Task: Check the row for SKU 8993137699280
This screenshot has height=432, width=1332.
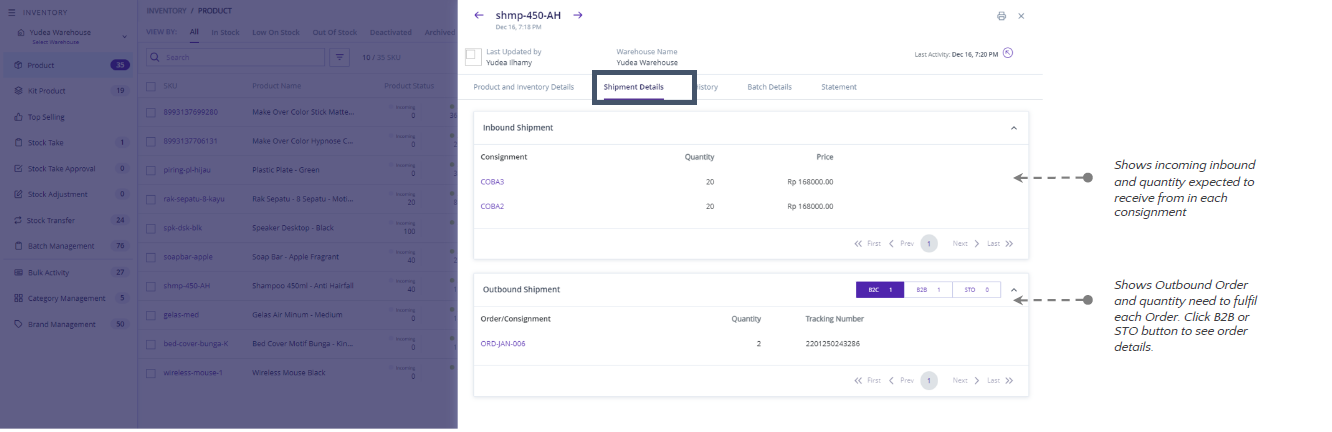Action: (151, 112)
